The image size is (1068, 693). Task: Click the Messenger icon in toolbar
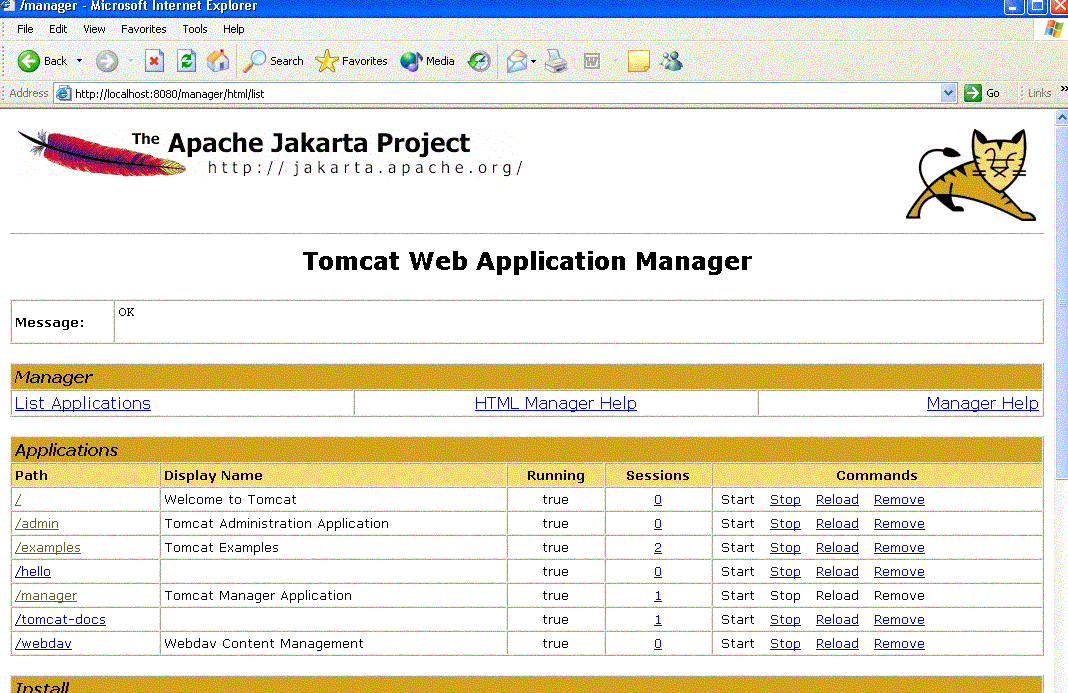(672, 61)
